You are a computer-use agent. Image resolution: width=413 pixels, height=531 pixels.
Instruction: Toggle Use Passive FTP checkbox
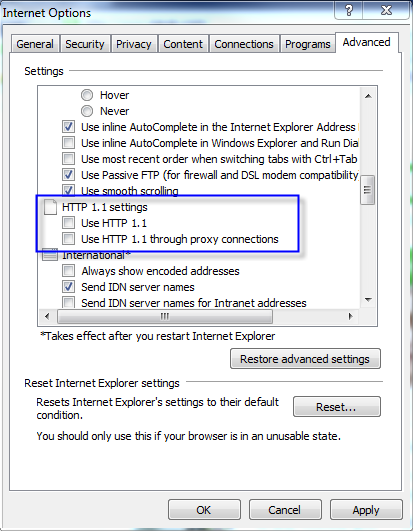click(x=69, y=175)
